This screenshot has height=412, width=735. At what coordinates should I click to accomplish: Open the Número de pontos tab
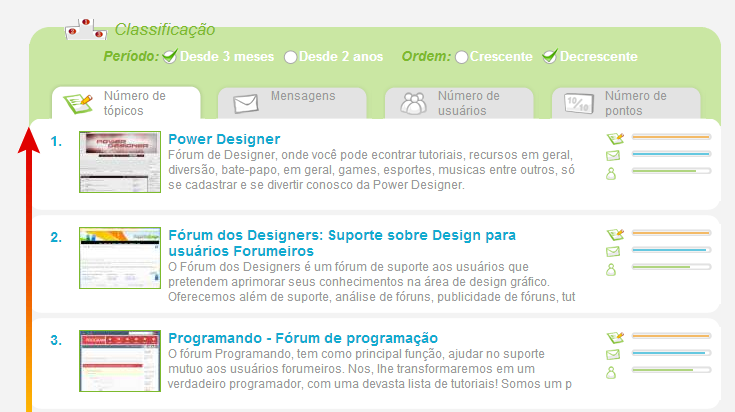[626, 103]
